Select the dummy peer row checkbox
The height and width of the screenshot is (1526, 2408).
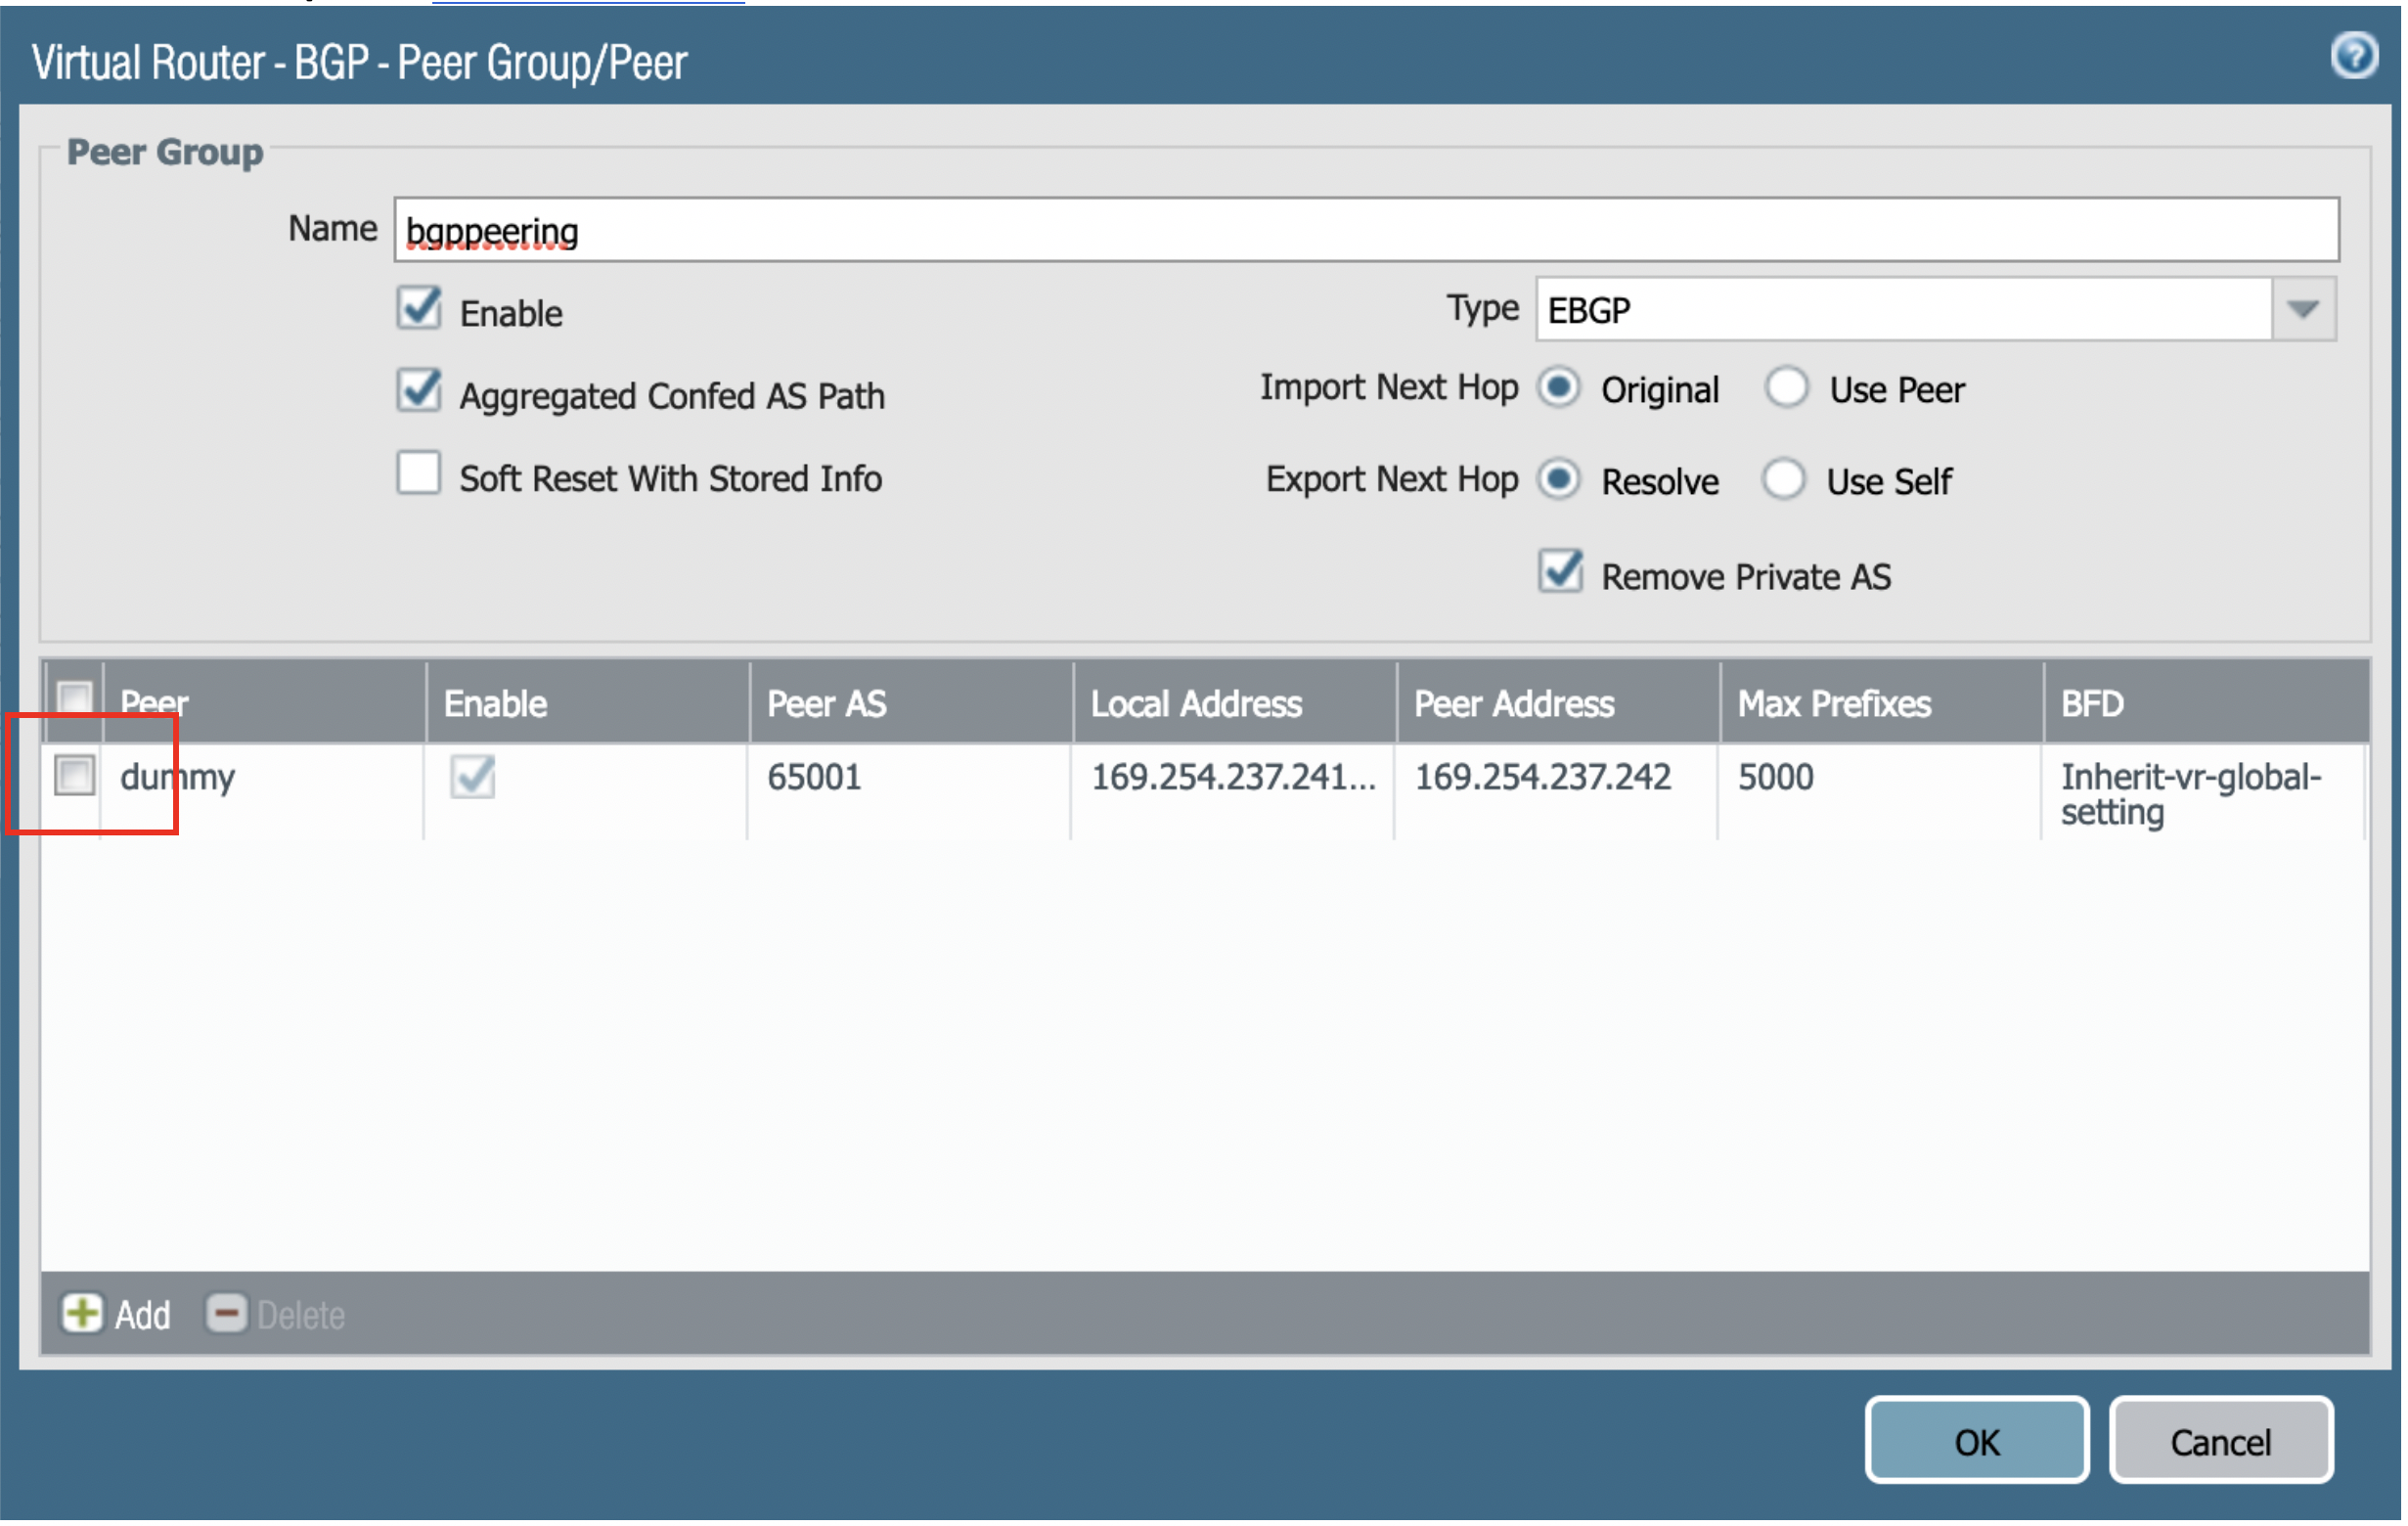74,776
